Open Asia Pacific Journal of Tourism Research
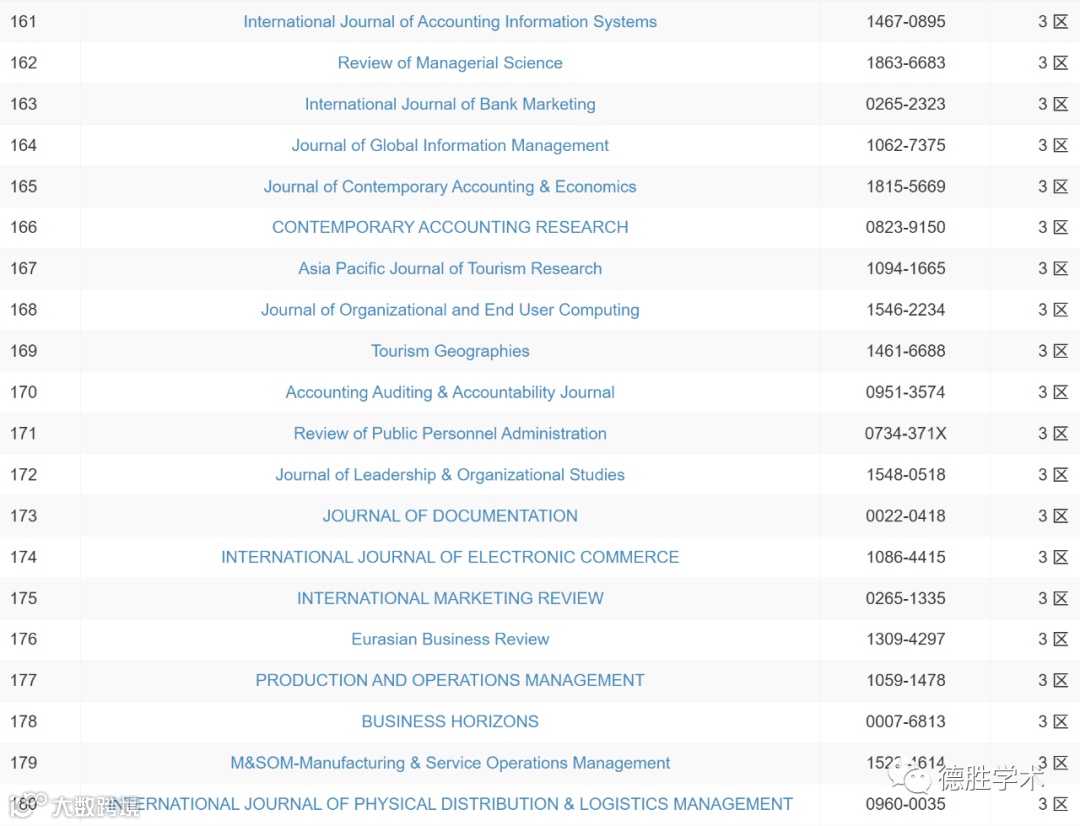The width and height of the screenshot is (1080, 826). click(450, 269)
